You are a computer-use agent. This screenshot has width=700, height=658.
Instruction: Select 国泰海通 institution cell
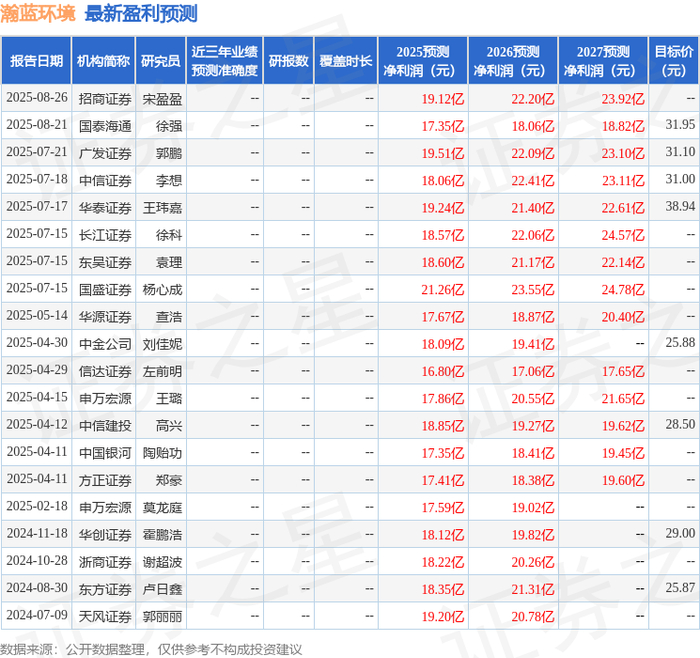(x=105, y=126)
